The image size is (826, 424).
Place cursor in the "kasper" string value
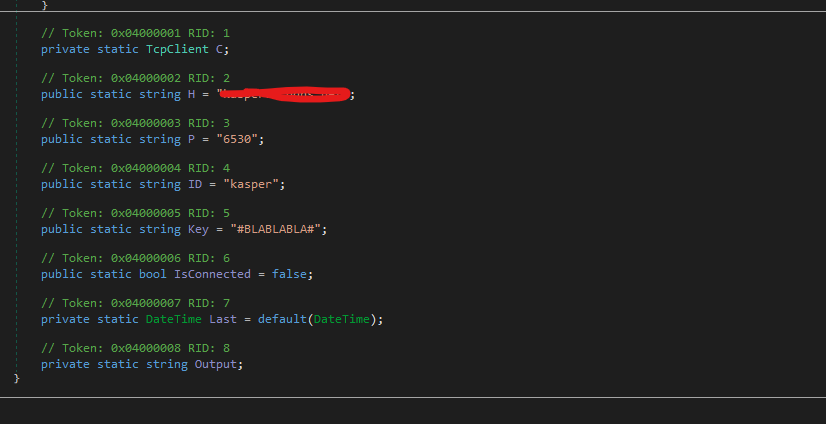point(253,184)
